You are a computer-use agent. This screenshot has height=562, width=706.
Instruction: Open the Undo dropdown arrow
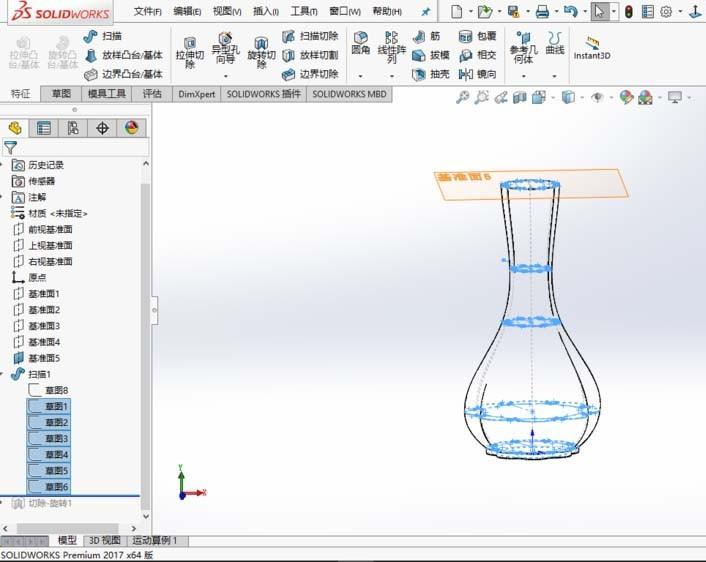[x=585, y=11]
